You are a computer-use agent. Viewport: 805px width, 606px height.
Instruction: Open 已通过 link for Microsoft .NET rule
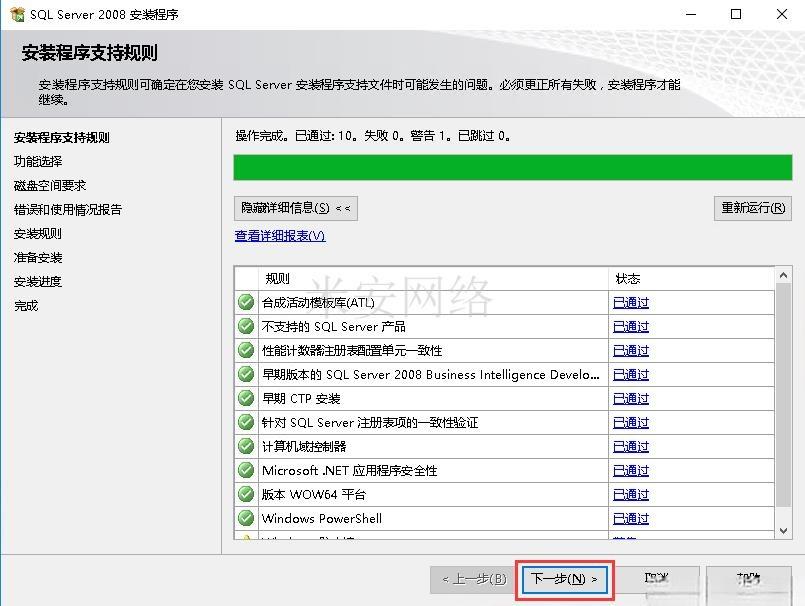631,470
